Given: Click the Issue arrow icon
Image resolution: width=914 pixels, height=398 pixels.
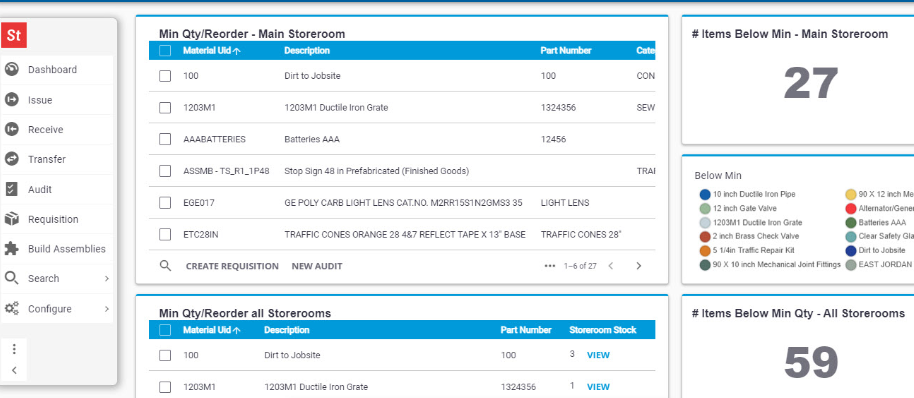Looking at the screenshot, I should (12, 100).
